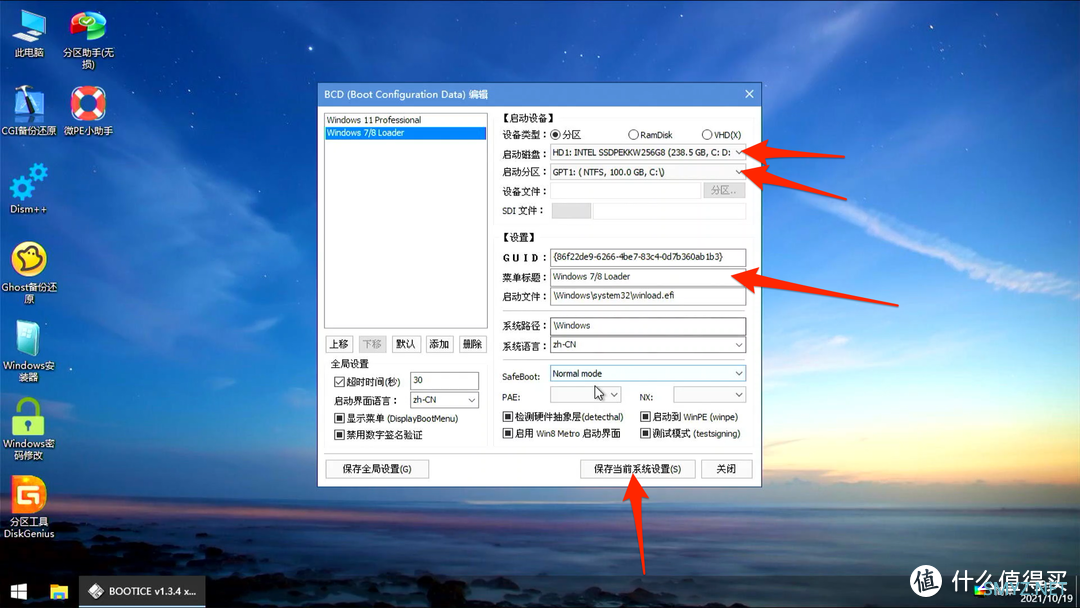Click the disabled 分区.. button beside 设备文件

(724, 191)
